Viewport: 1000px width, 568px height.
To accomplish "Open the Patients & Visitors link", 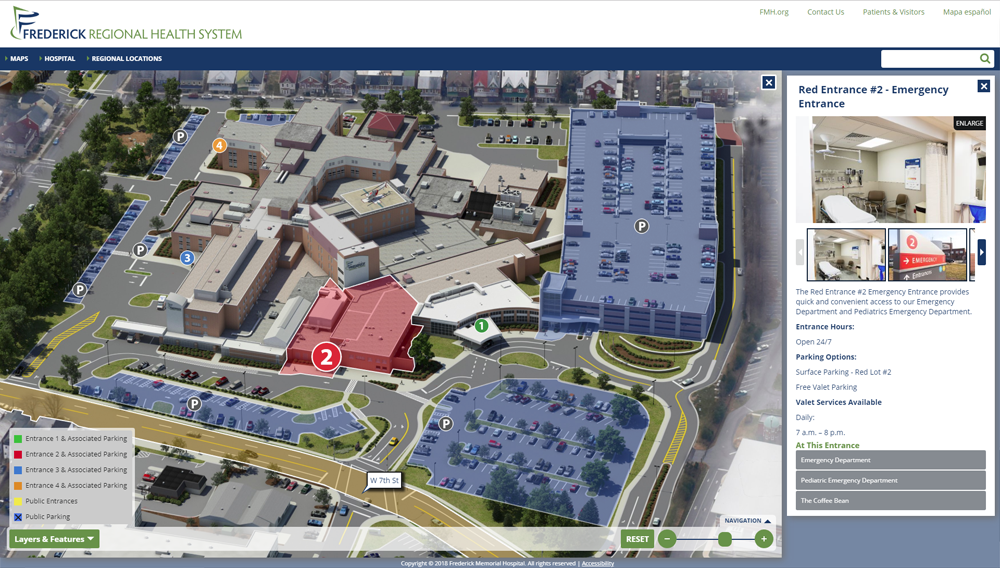I will (893, 12).
